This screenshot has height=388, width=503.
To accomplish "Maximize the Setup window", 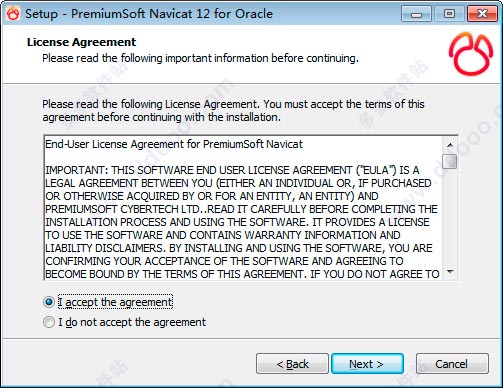I will pos(449,14).
